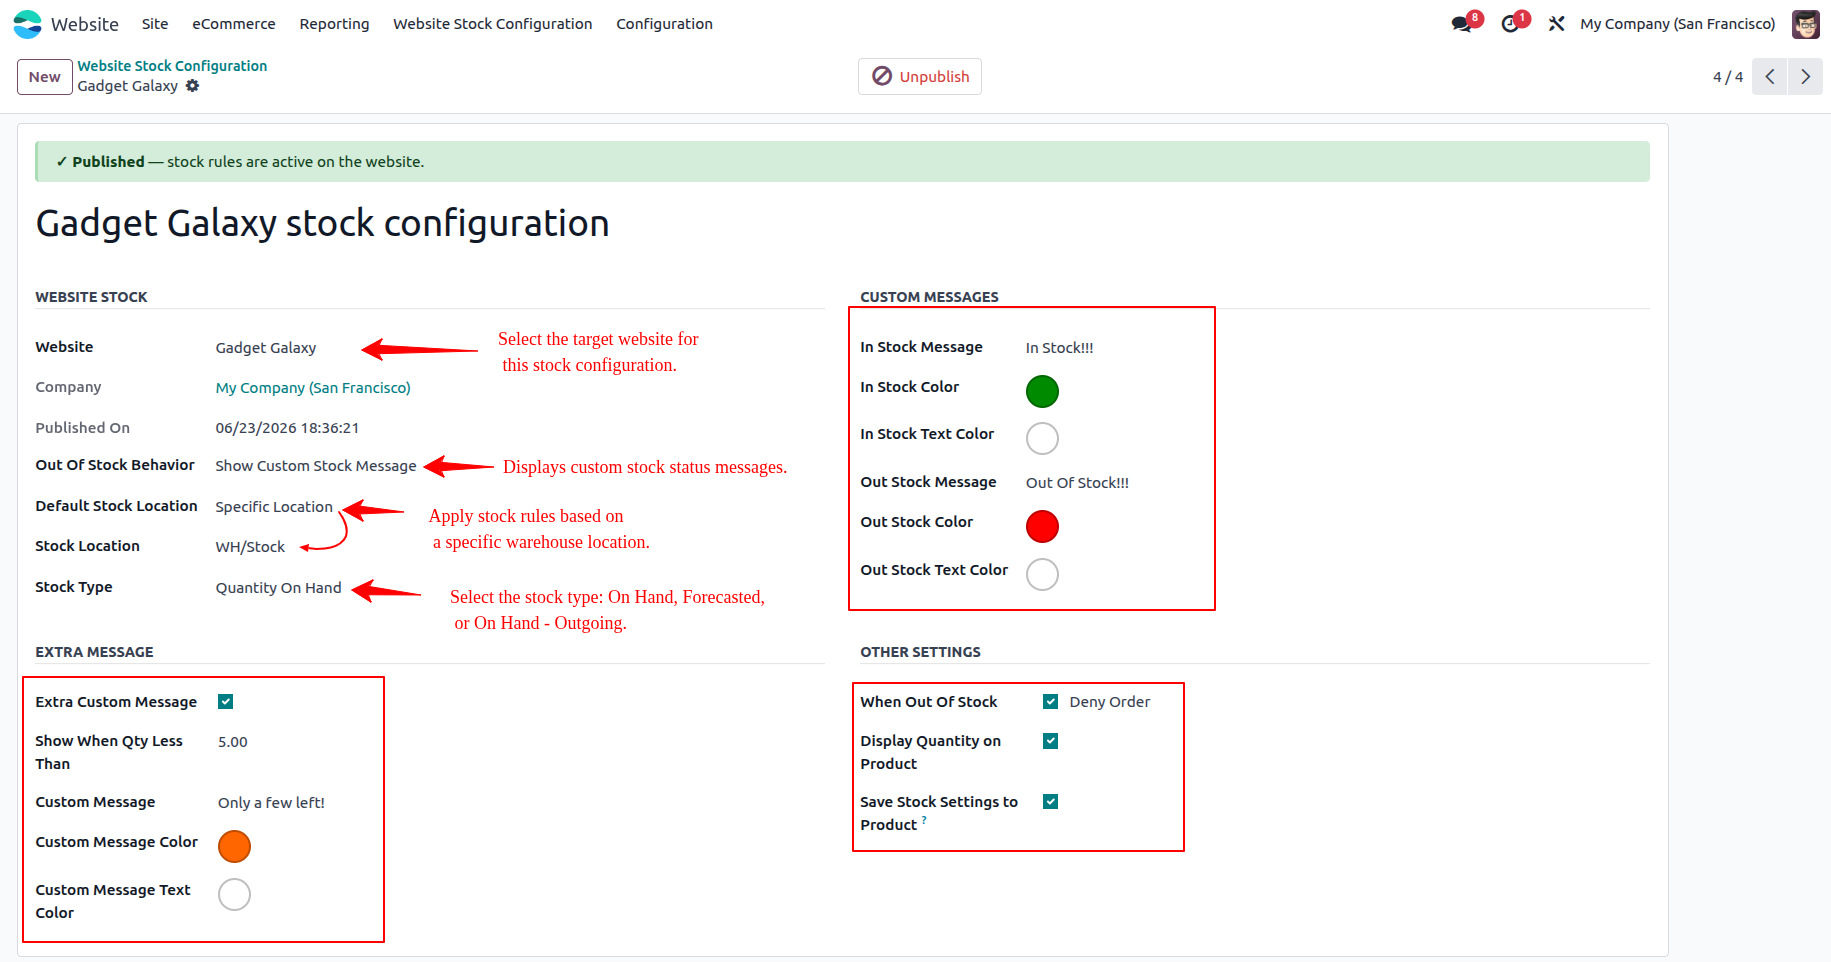The image size is (1831, 962).
Task: Open the Out Of Stock Behavior dropdown
Action: pyautogui.click(x=316, y=466)
